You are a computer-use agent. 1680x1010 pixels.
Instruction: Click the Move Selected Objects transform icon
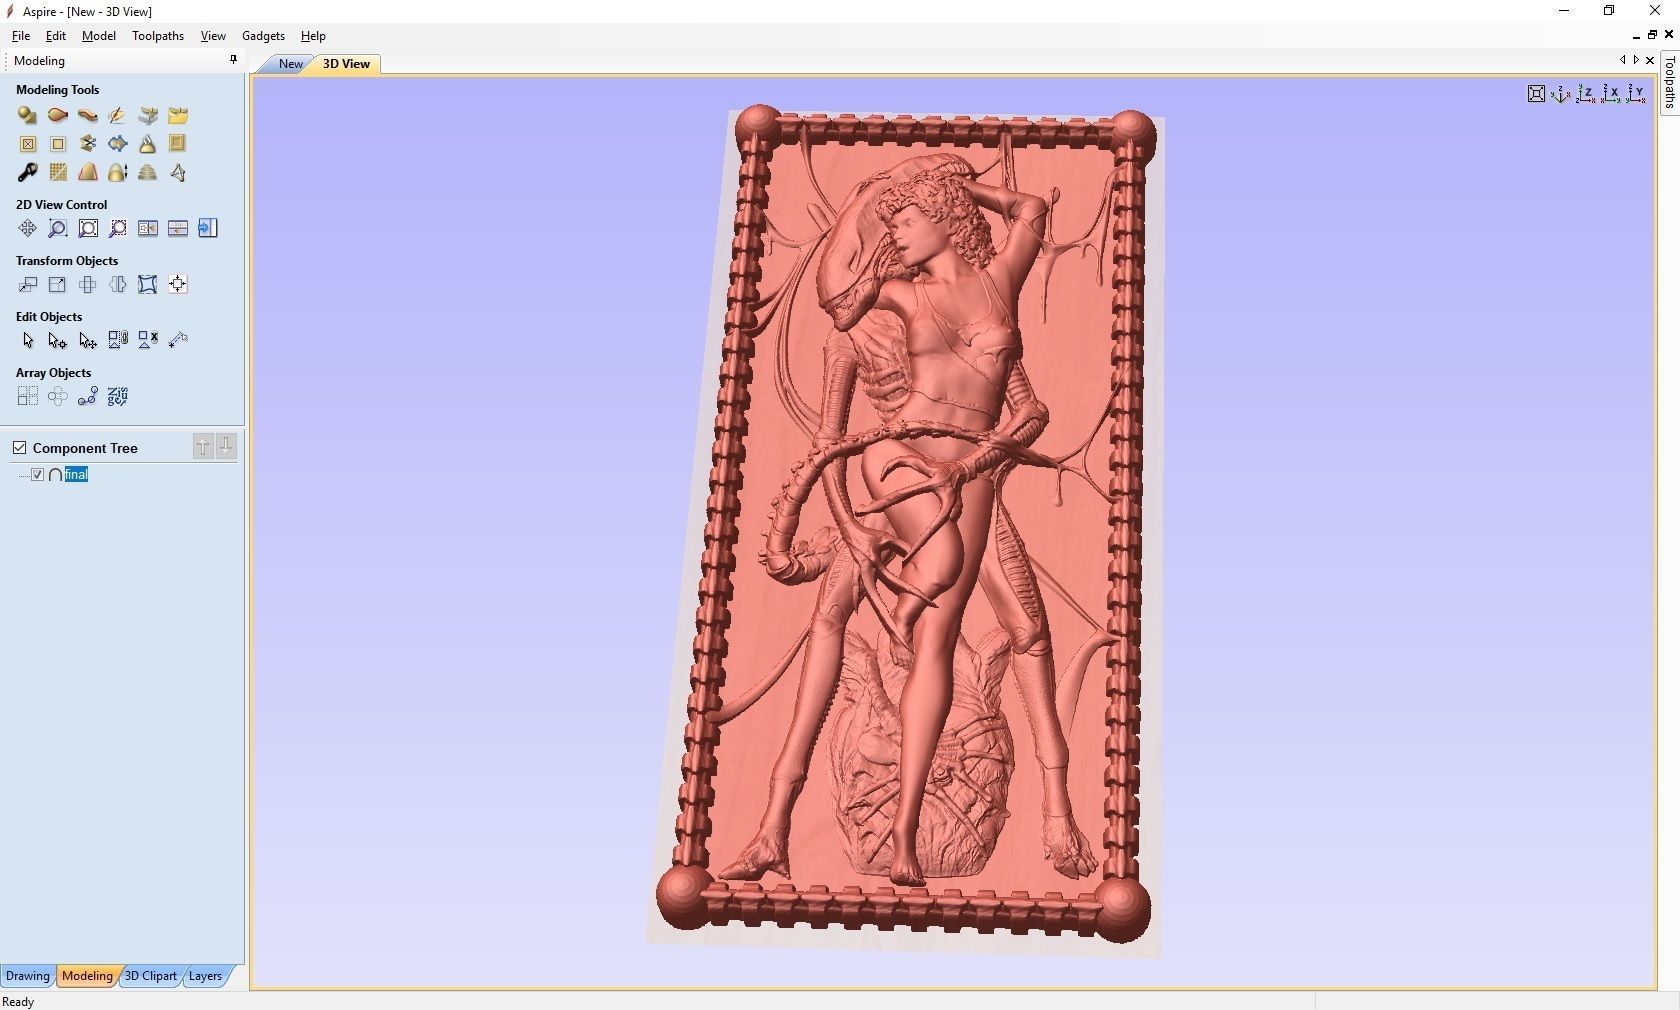click(x=27, y=284)
